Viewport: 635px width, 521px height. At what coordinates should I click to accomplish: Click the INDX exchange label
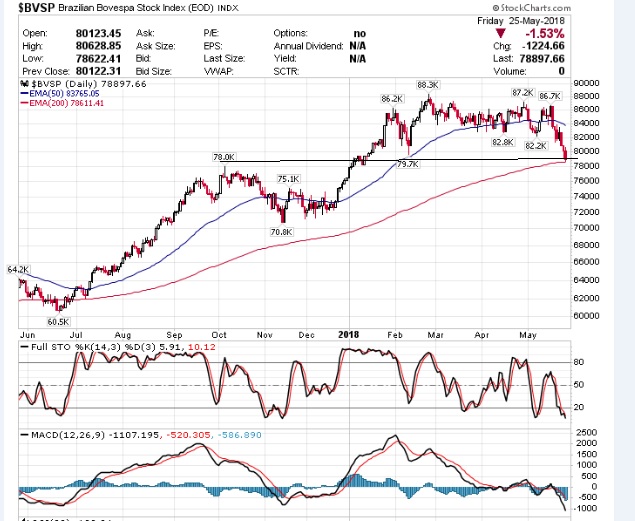pos(228,8)
